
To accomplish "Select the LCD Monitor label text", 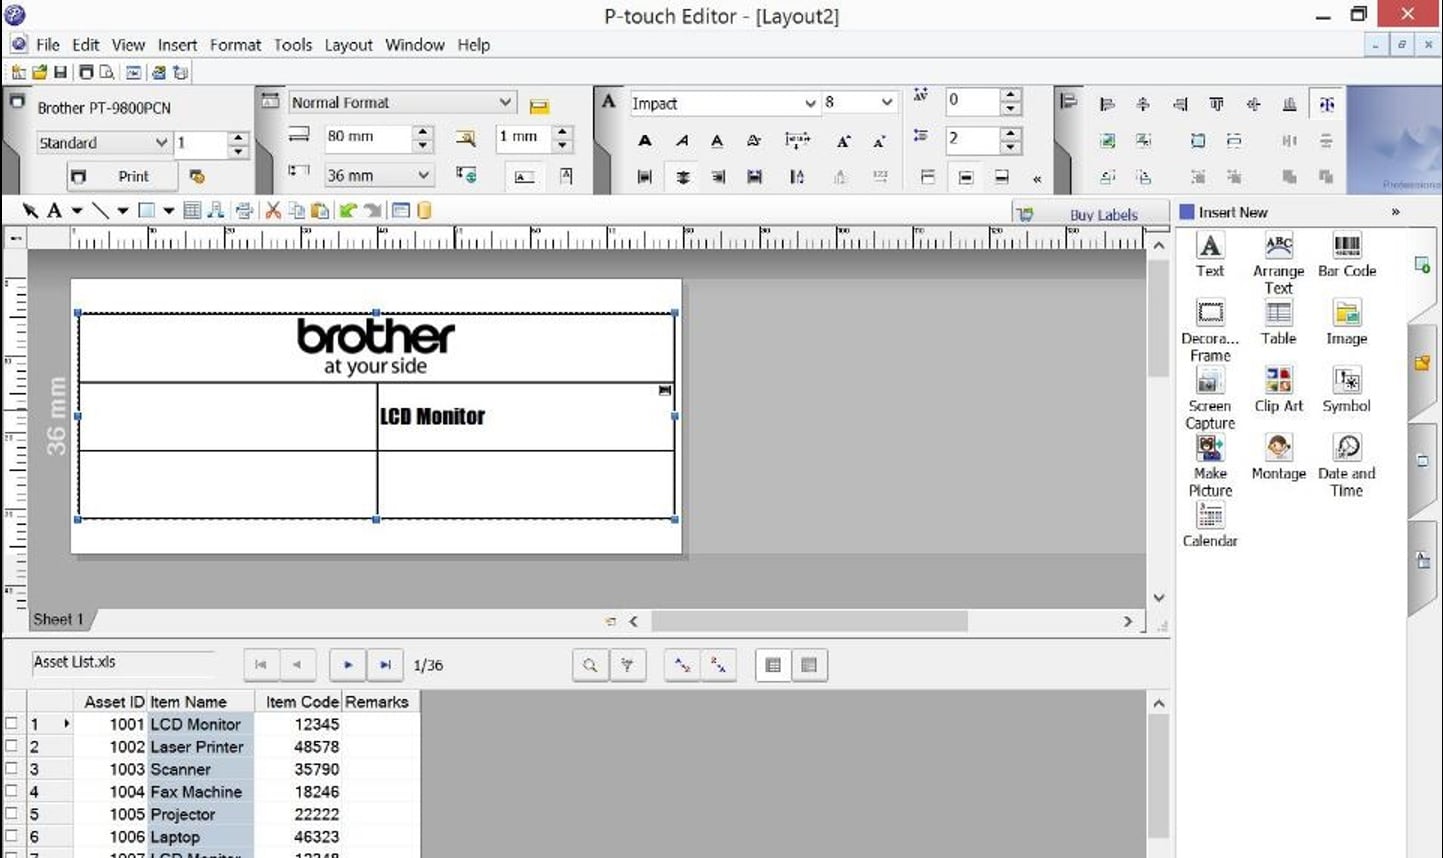I will pyautogui.click(x=432, y=416).
